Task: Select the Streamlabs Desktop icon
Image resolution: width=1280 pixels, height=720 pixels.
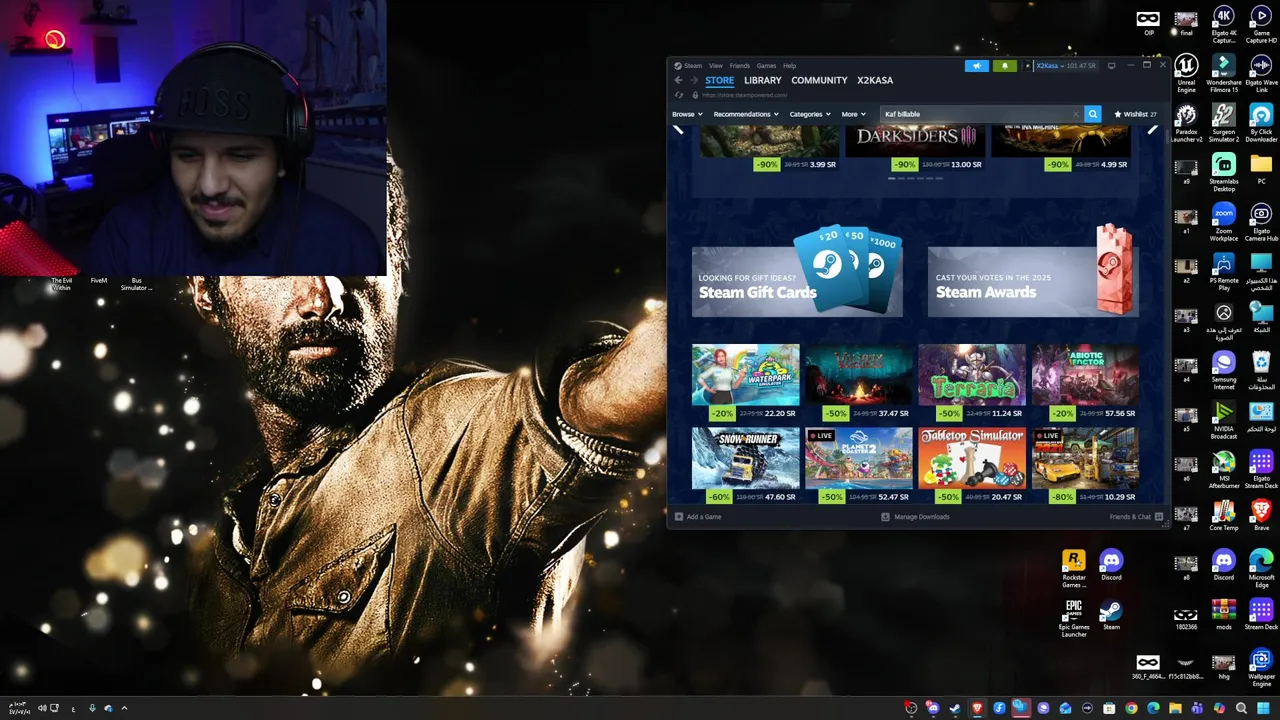Action: (x=1223, y=172)
